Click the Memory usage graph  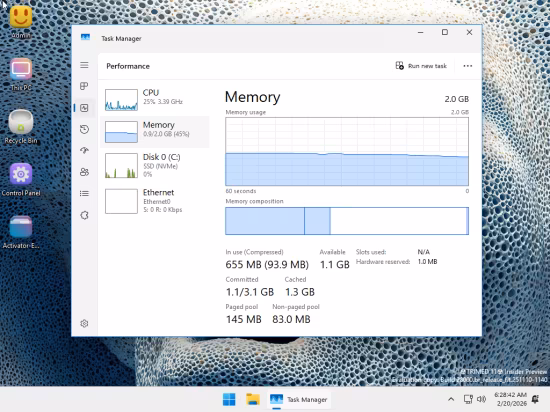[347, 151]
